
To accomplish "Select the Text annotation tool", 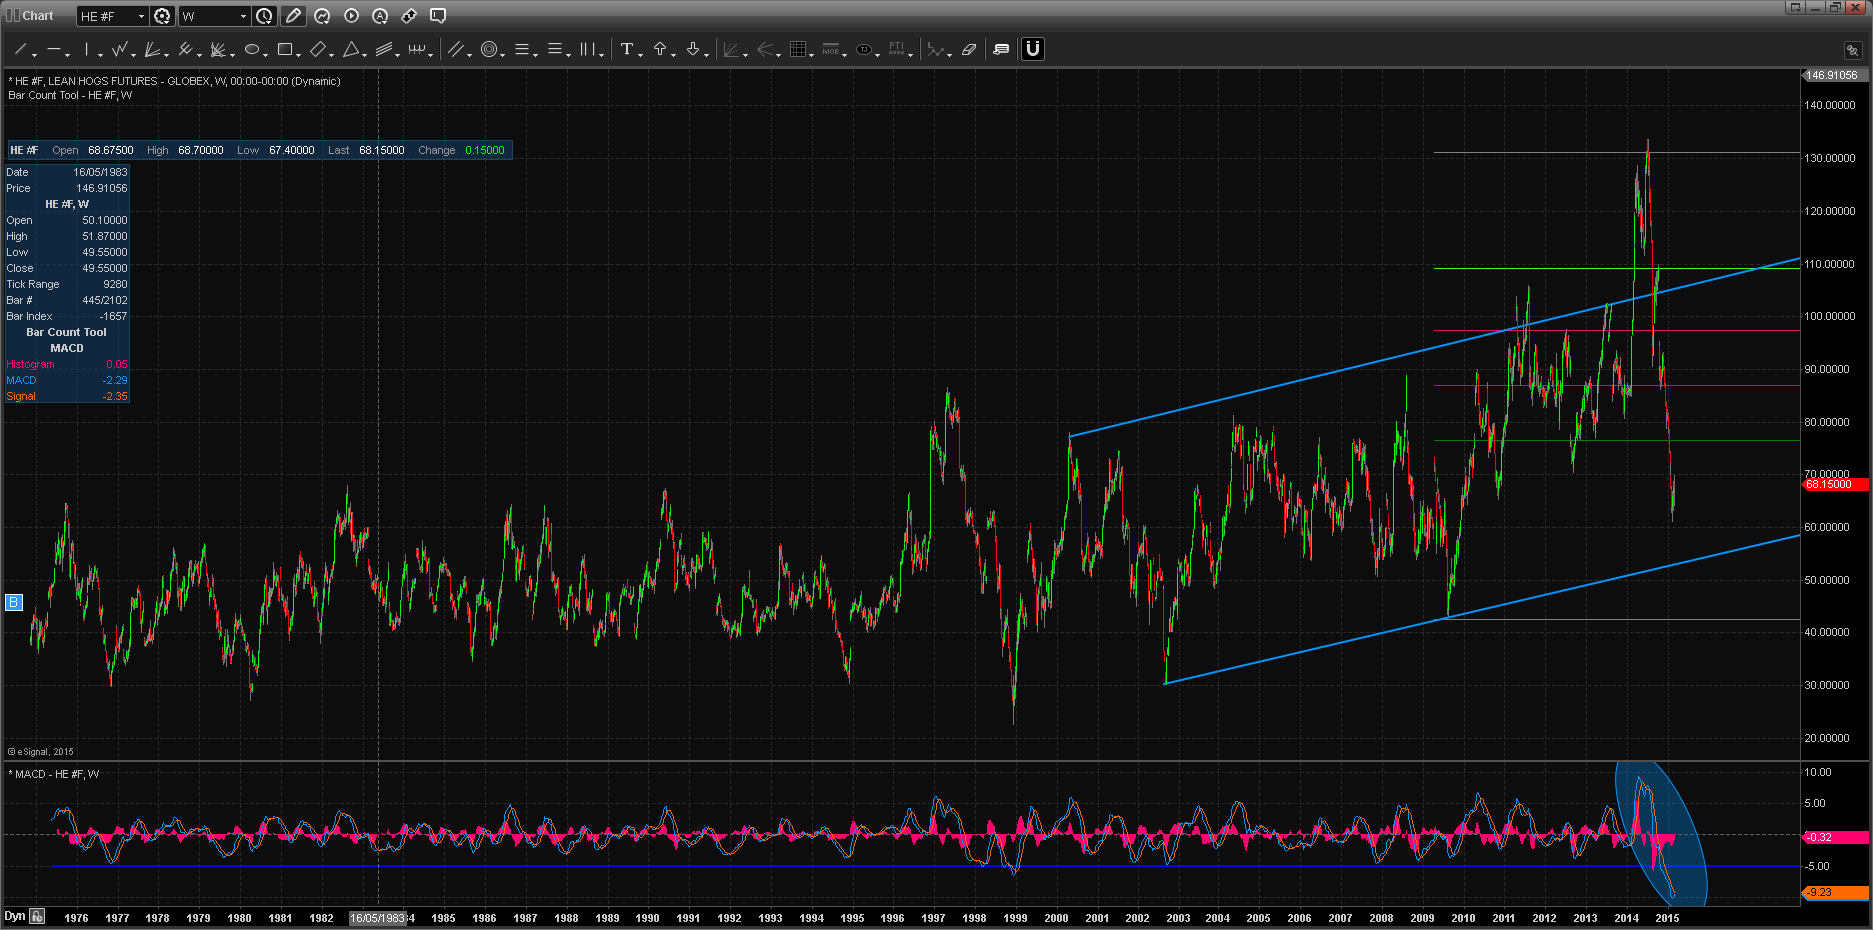I will pos(627,49).
